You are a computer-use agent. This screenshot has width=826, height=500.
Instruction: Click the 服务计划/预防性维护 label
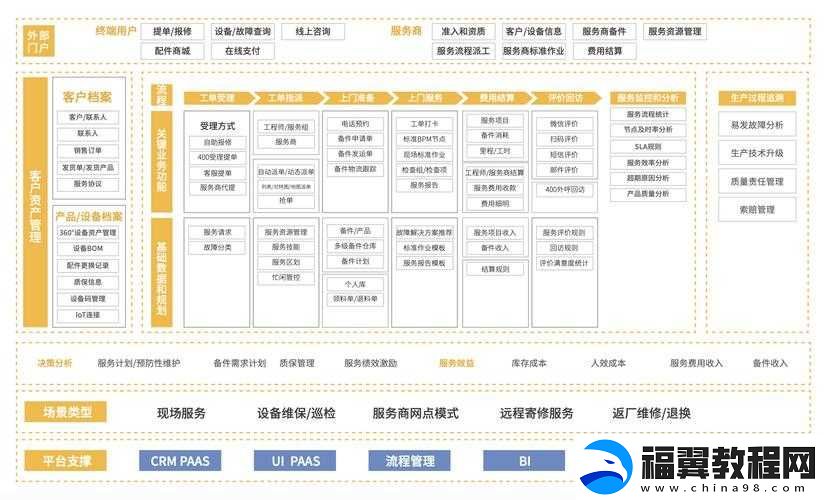point(139,363)
